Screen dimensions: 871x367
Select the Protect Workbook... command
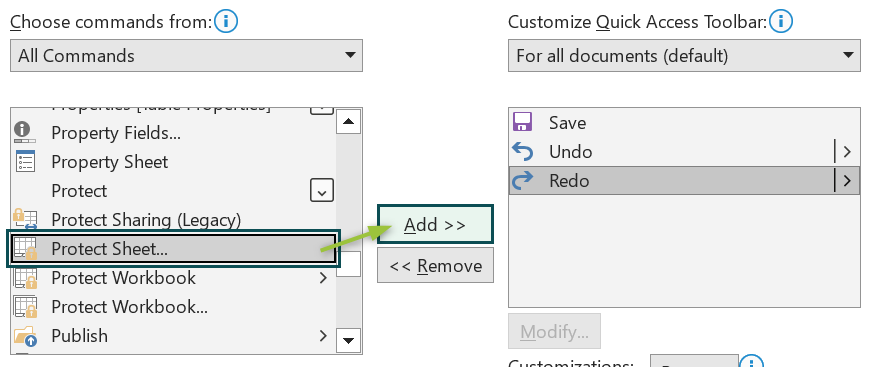[x=173, y=306]
